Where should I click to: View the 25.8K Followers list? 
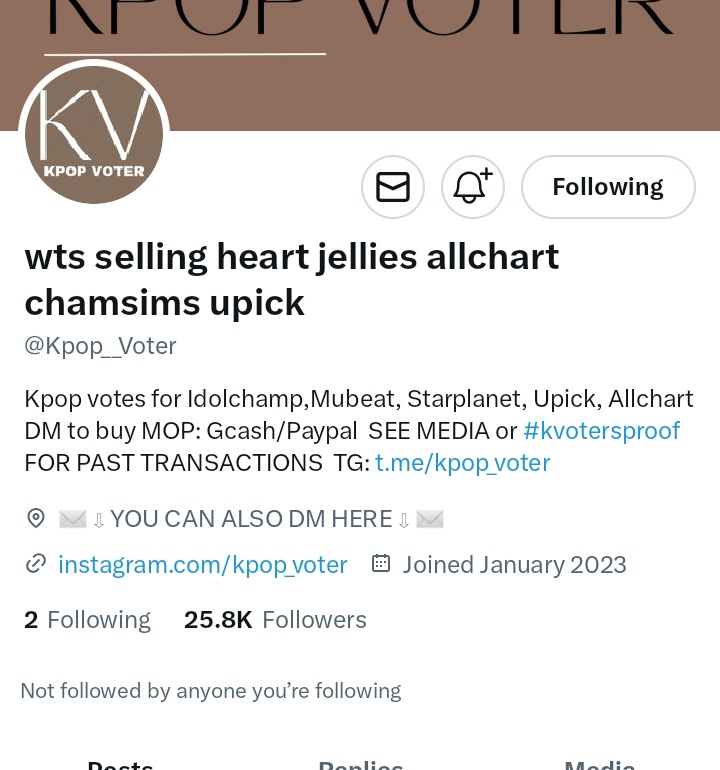click(275, 620)
